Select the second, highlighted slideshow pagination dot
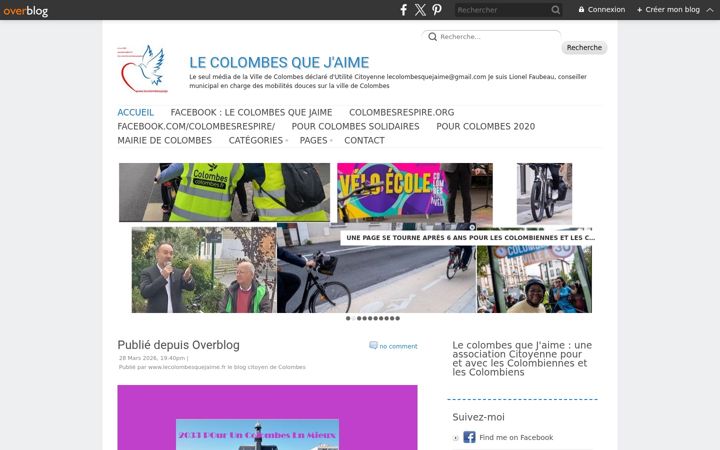The width and height of the screenshot is (720, 450). click(x=354, y=318)
